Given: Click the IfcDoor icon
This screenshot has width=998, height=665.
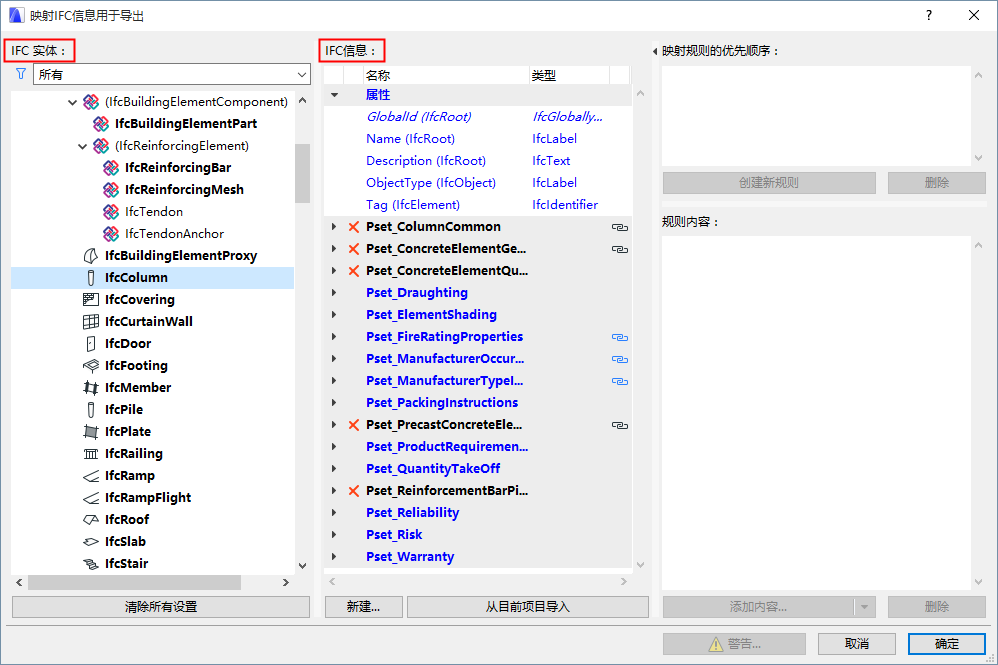Looking at the screenshot, I should (91, 344).
